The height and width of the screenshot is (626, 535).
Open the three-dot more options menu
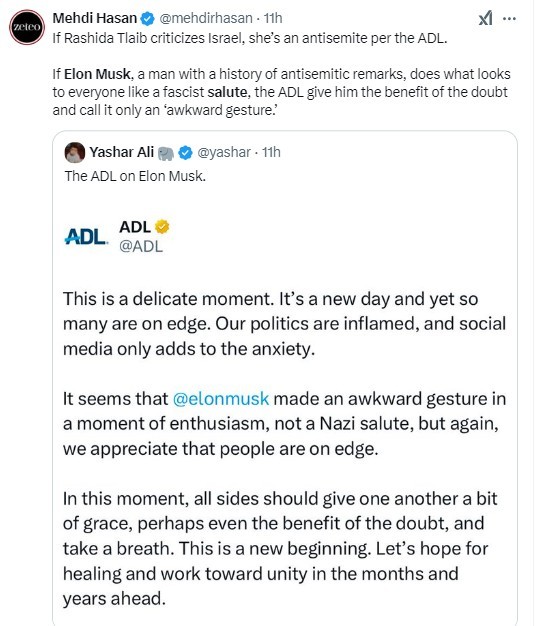(x=509, y=18)
